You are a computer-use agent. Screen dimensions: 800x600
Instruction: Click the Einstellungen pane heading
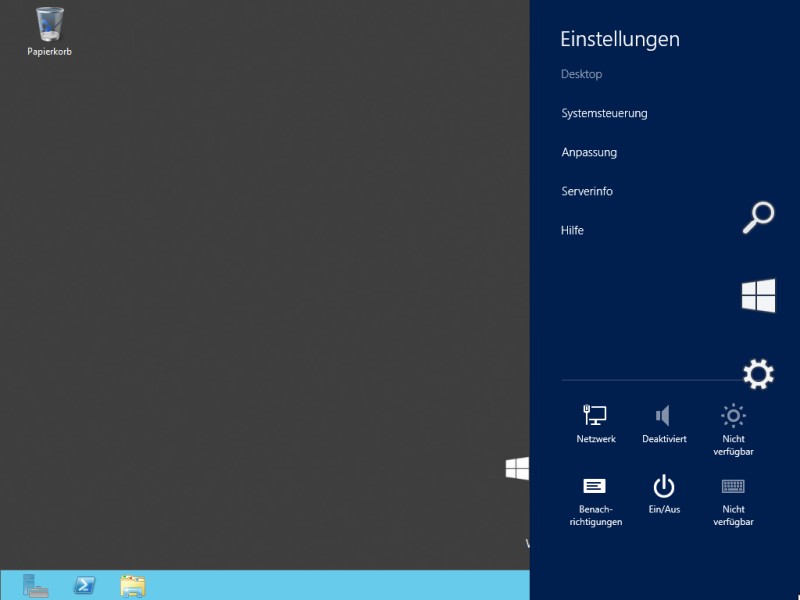click(620, 39)
